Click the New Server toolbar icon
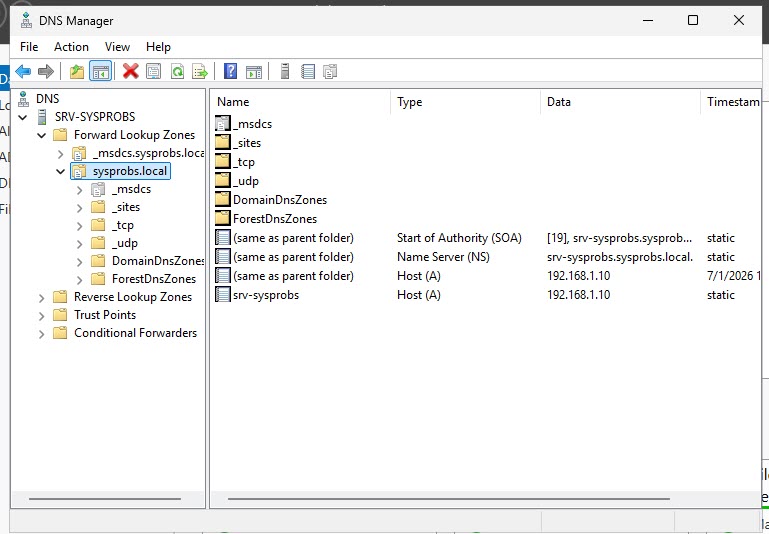Image resolution: width=769 pixels, height=534 pixels. 285,72
